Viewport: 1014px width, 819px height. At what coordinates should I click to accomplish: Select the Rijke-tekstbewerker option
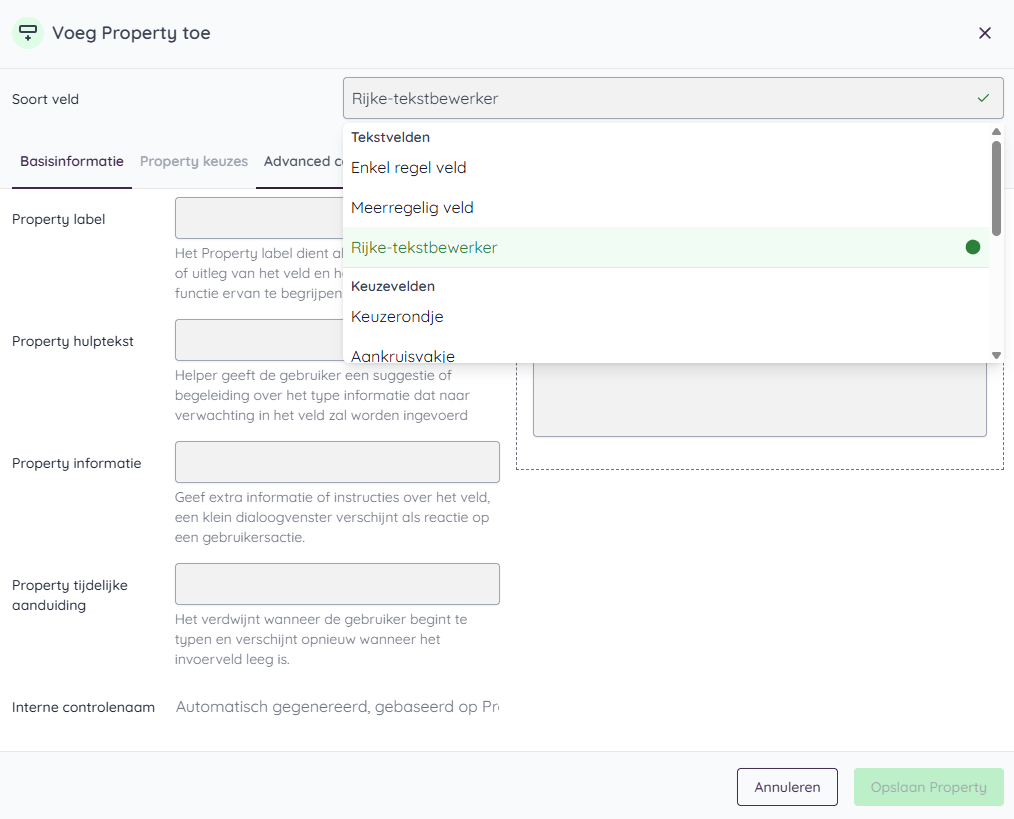point(424,247)
